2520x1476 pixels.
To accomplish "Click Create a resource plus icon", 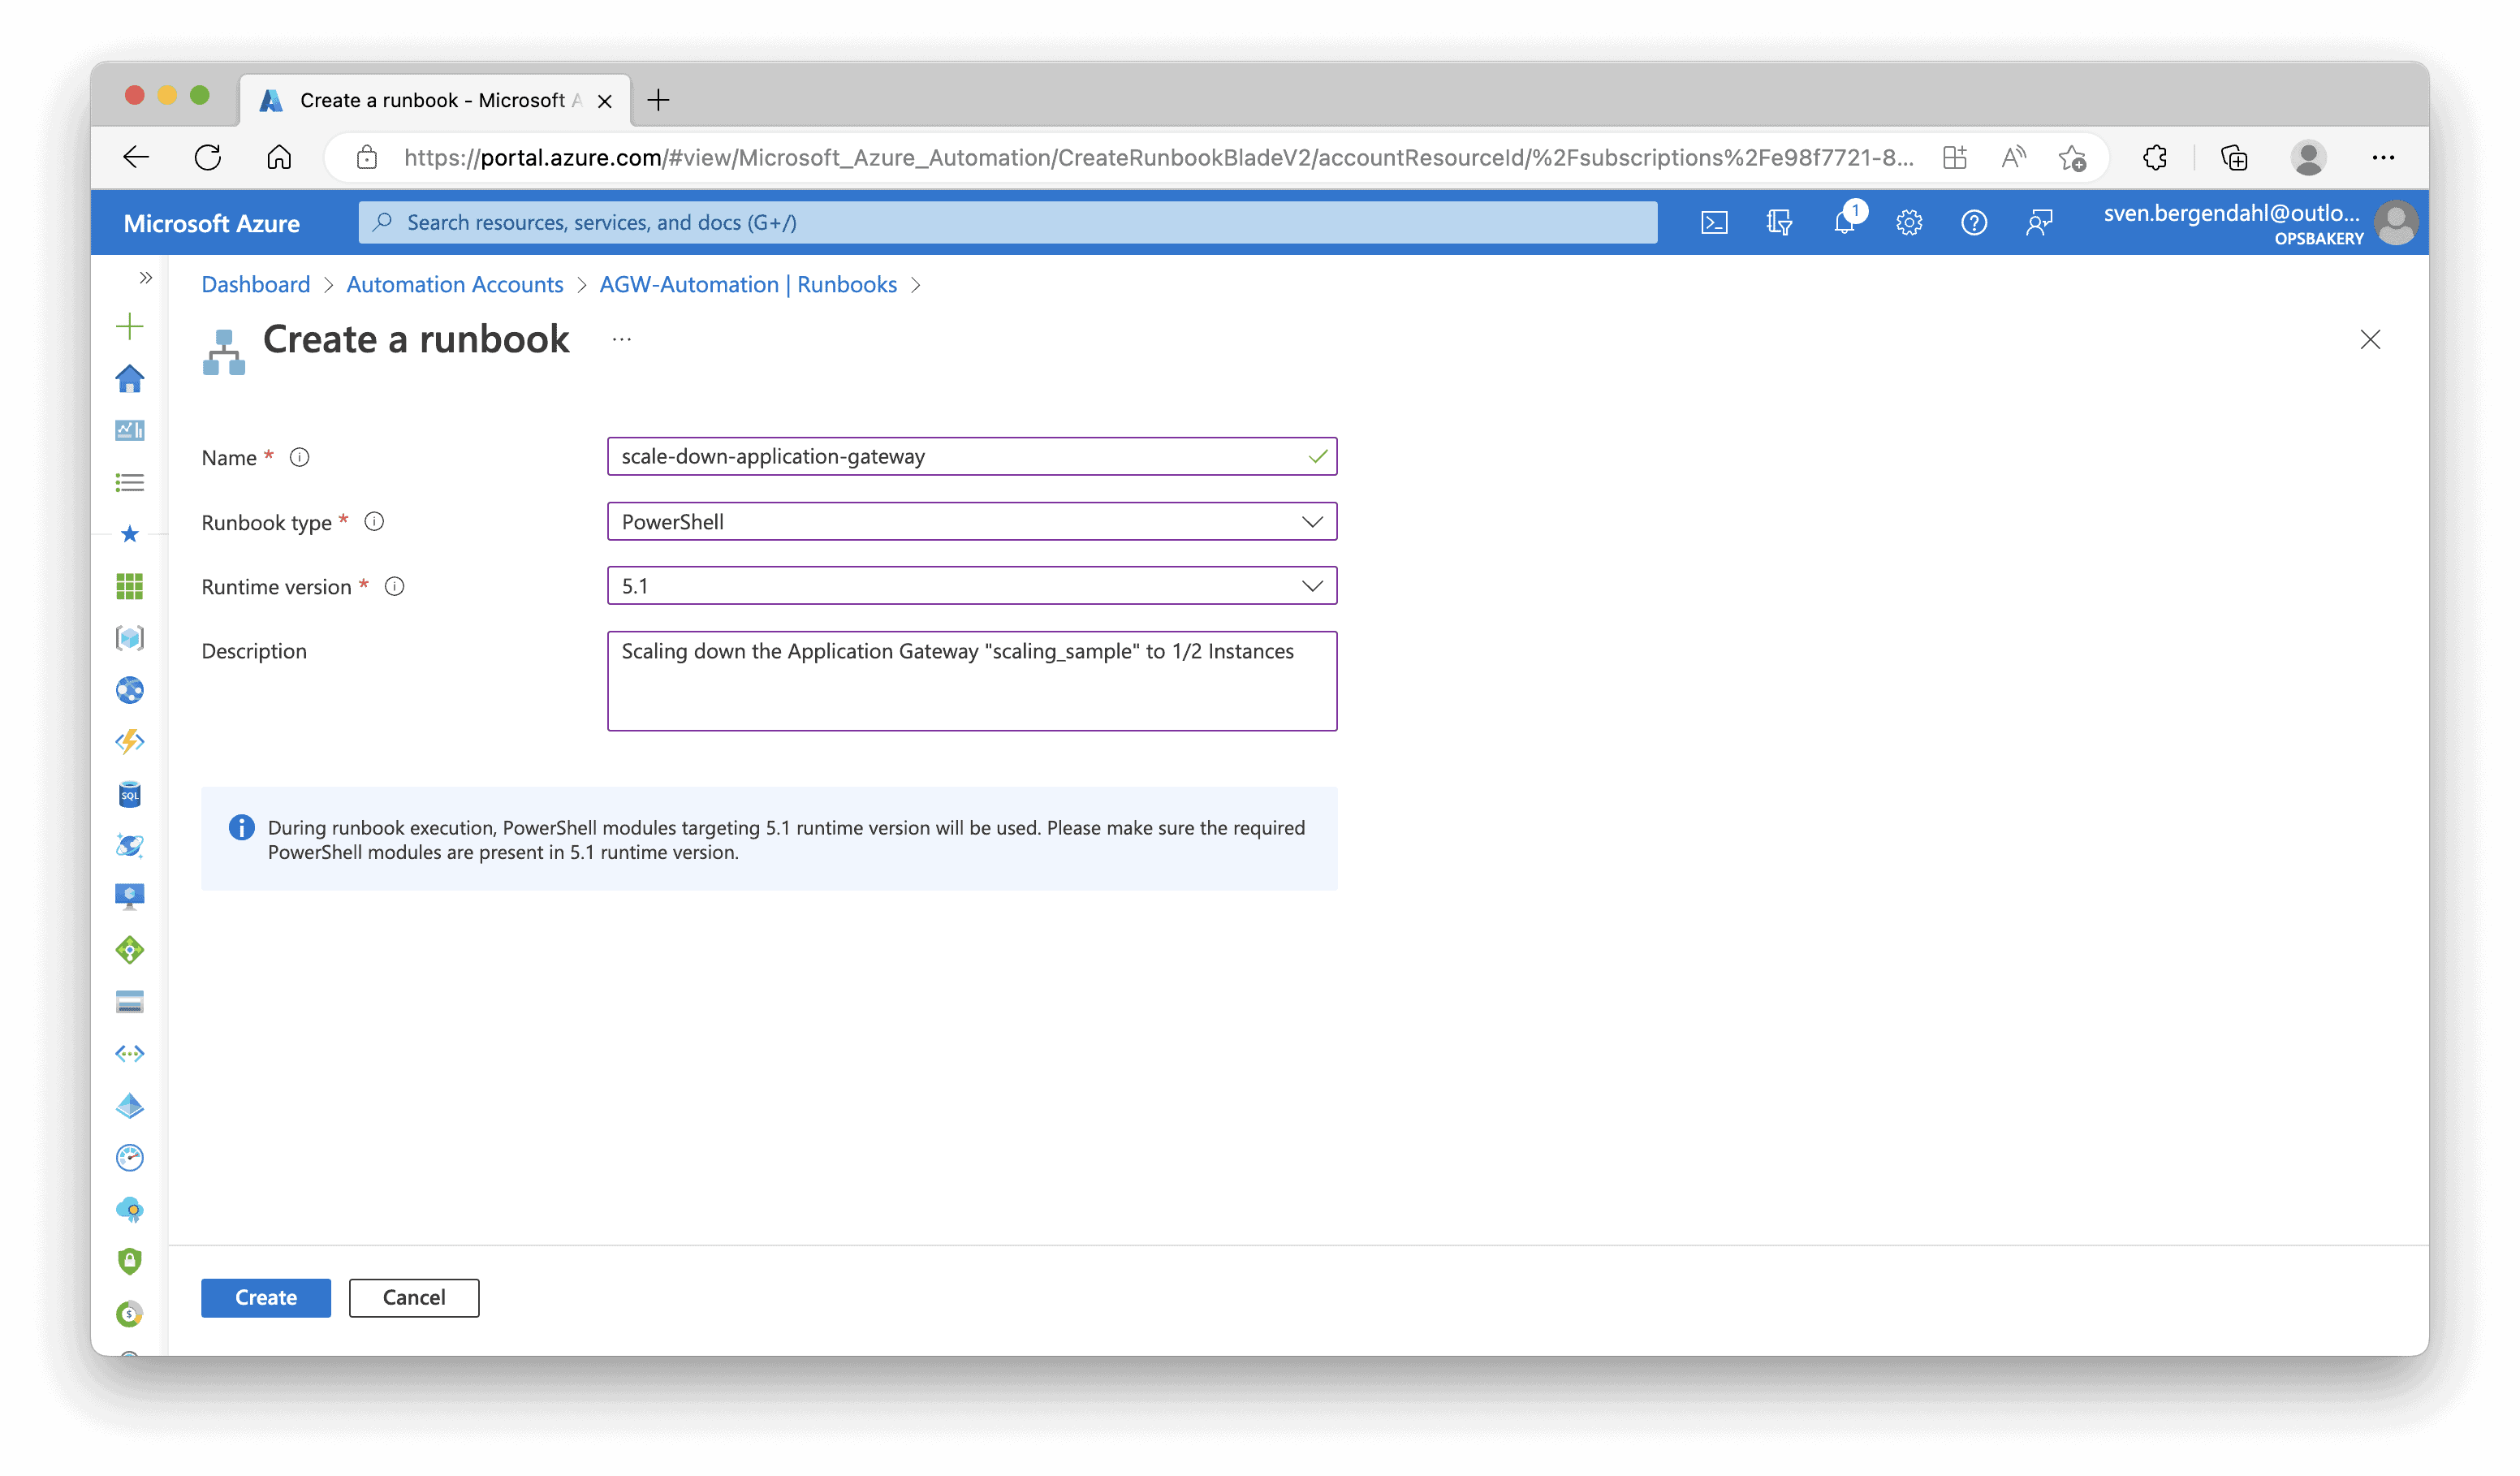I will [130, 326].
